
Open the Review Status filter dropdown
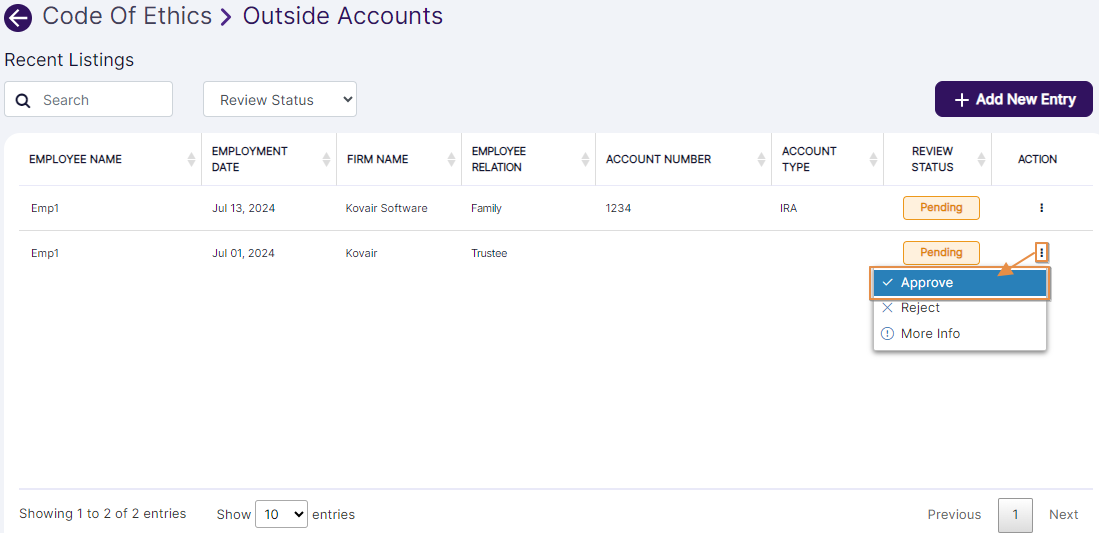(280, 100)
